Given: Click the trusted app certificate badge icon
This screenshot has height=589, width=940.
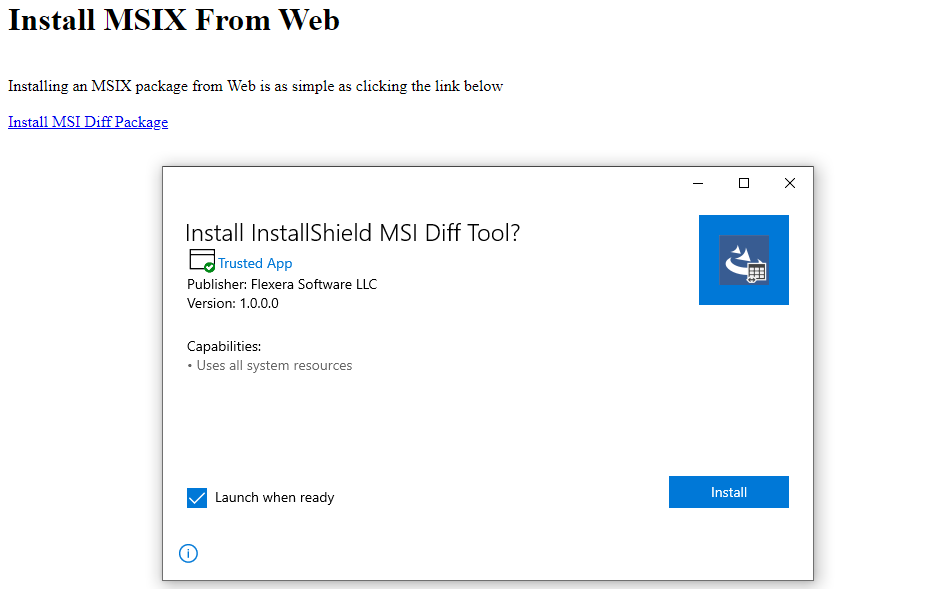Looking at the screenshot, I should 200,259.
